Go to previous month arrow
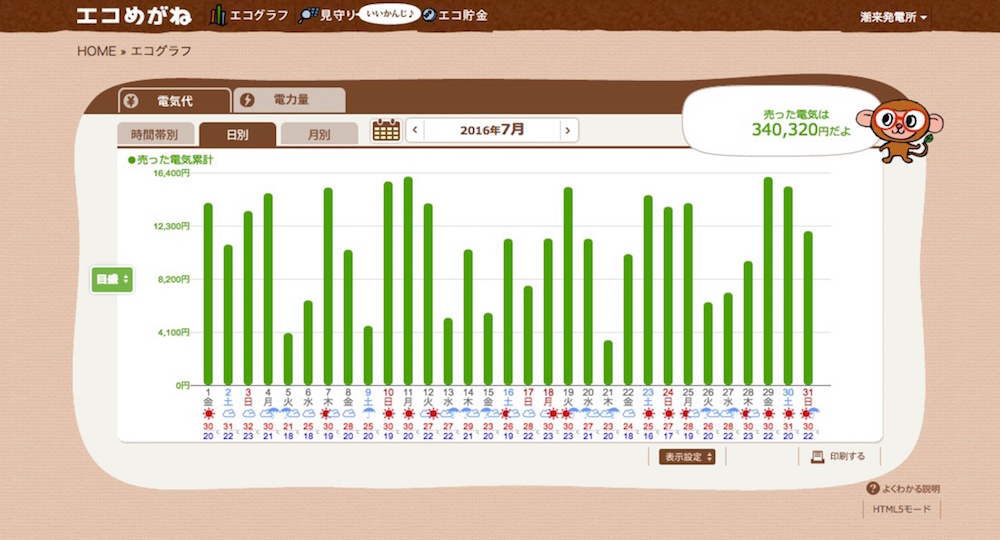The width and height of the screenshot is (1000, 540). pyautogui.click(x=415, y=130)
